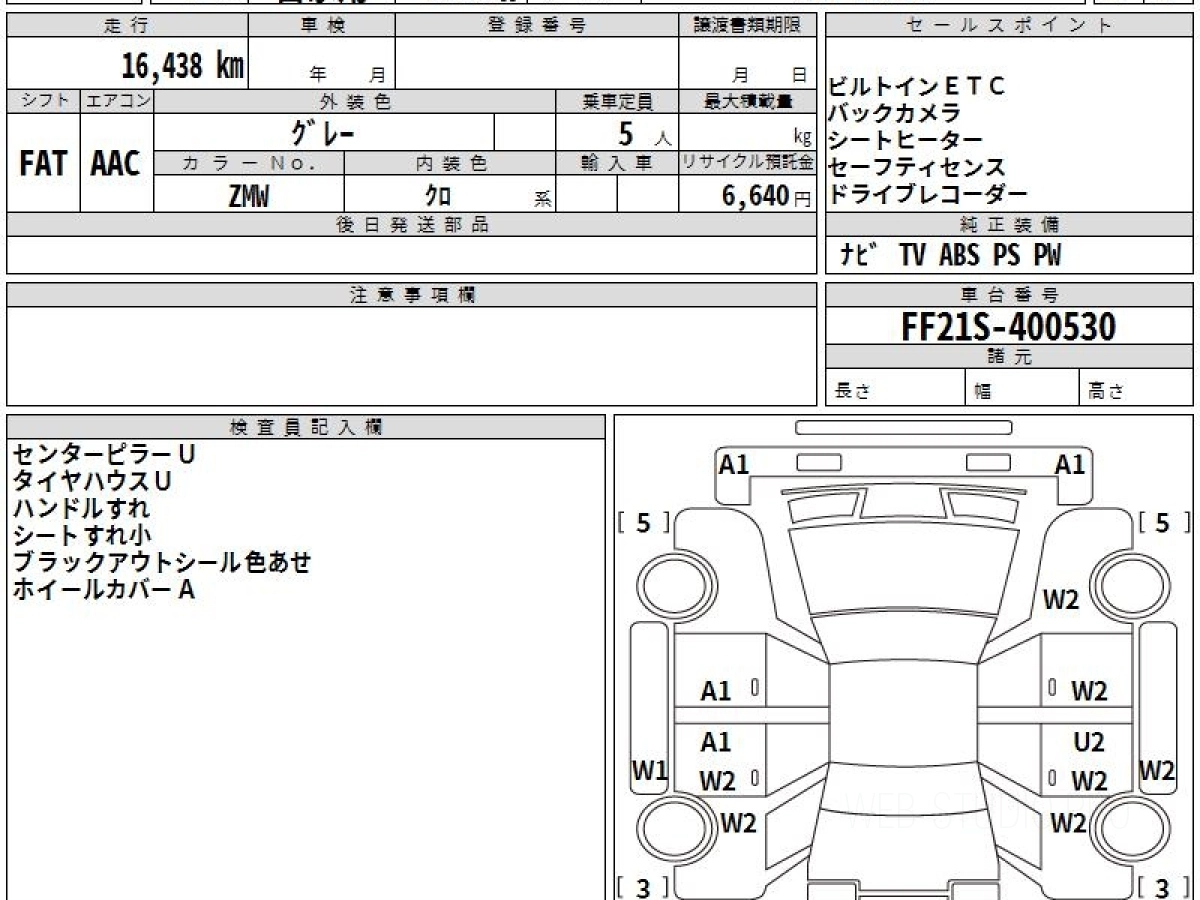This screenshot has height=900, width=1200.
Task: Select the AAC air-conditioner value
Action: tap(116, 163)
